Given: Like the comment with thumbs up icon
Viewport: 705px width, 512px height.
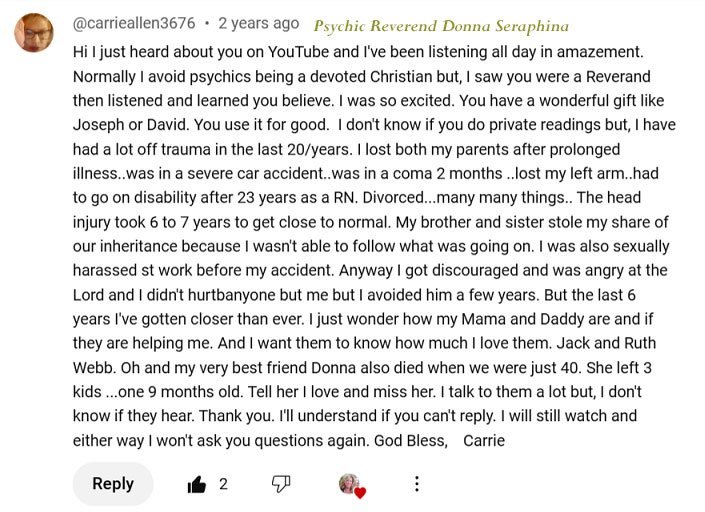Looking at the screenshot, I should point(196,485).
